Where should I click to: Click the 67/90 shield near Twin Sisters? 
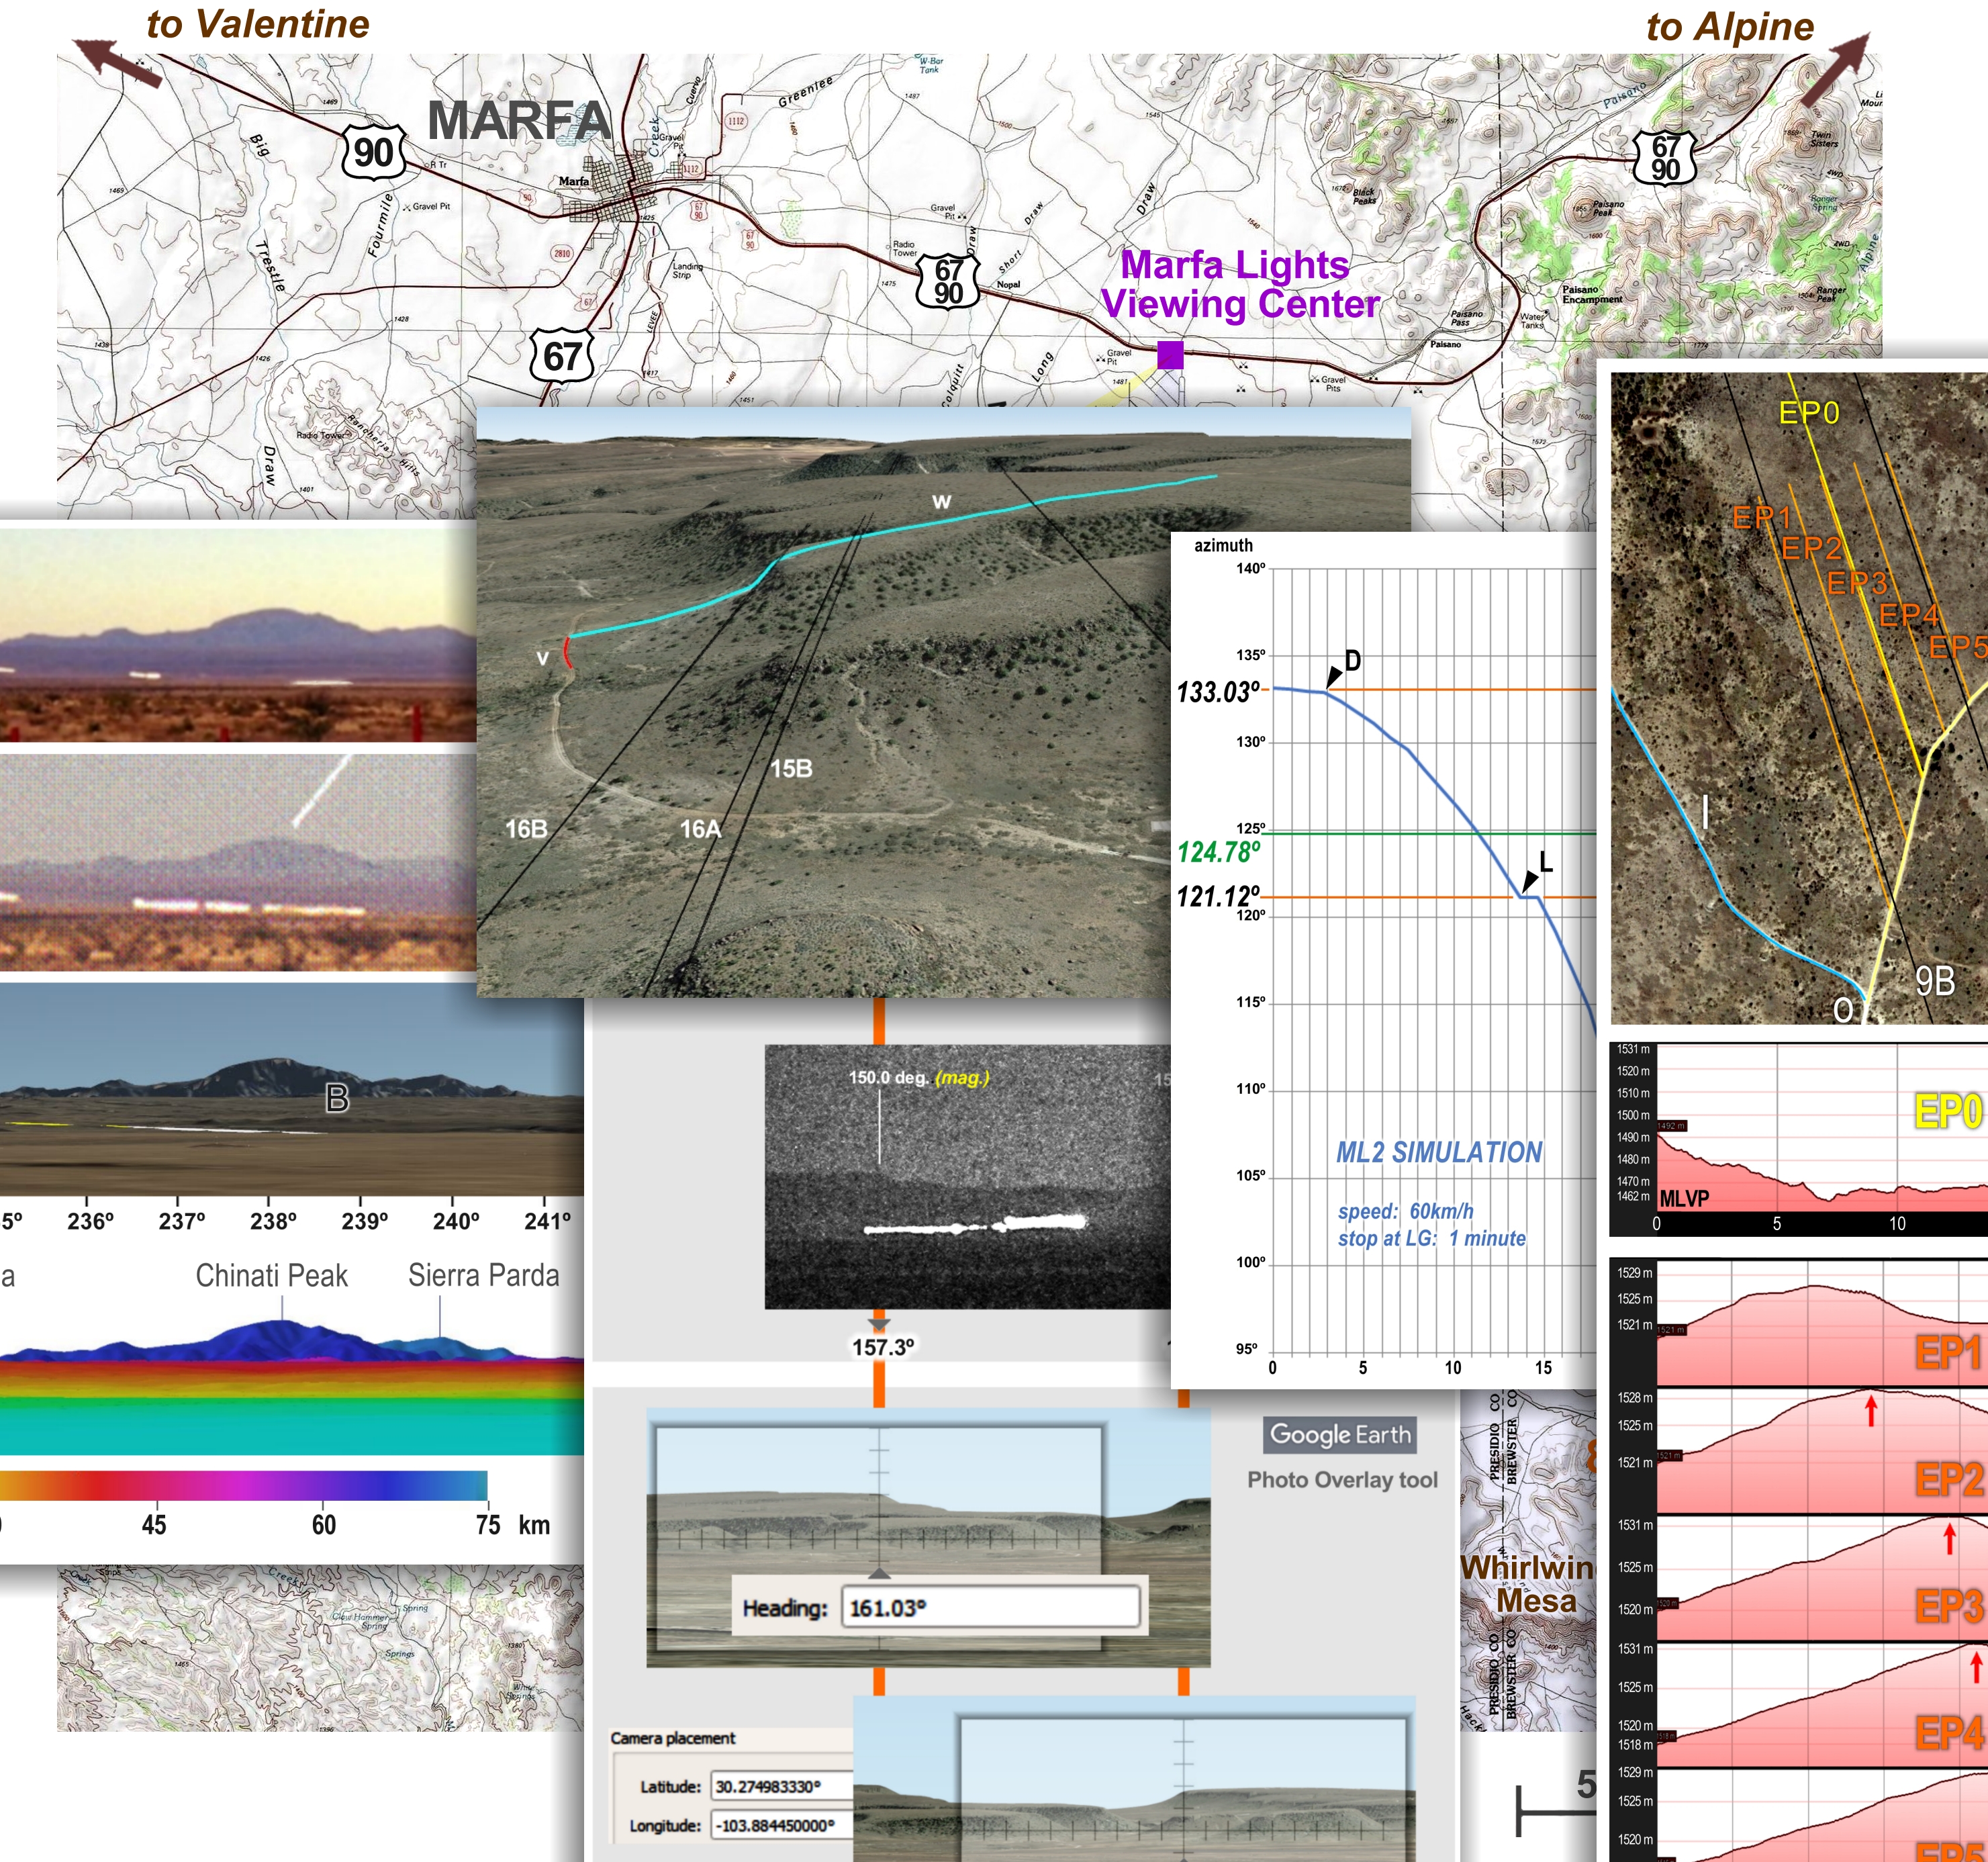point(1665,158)
